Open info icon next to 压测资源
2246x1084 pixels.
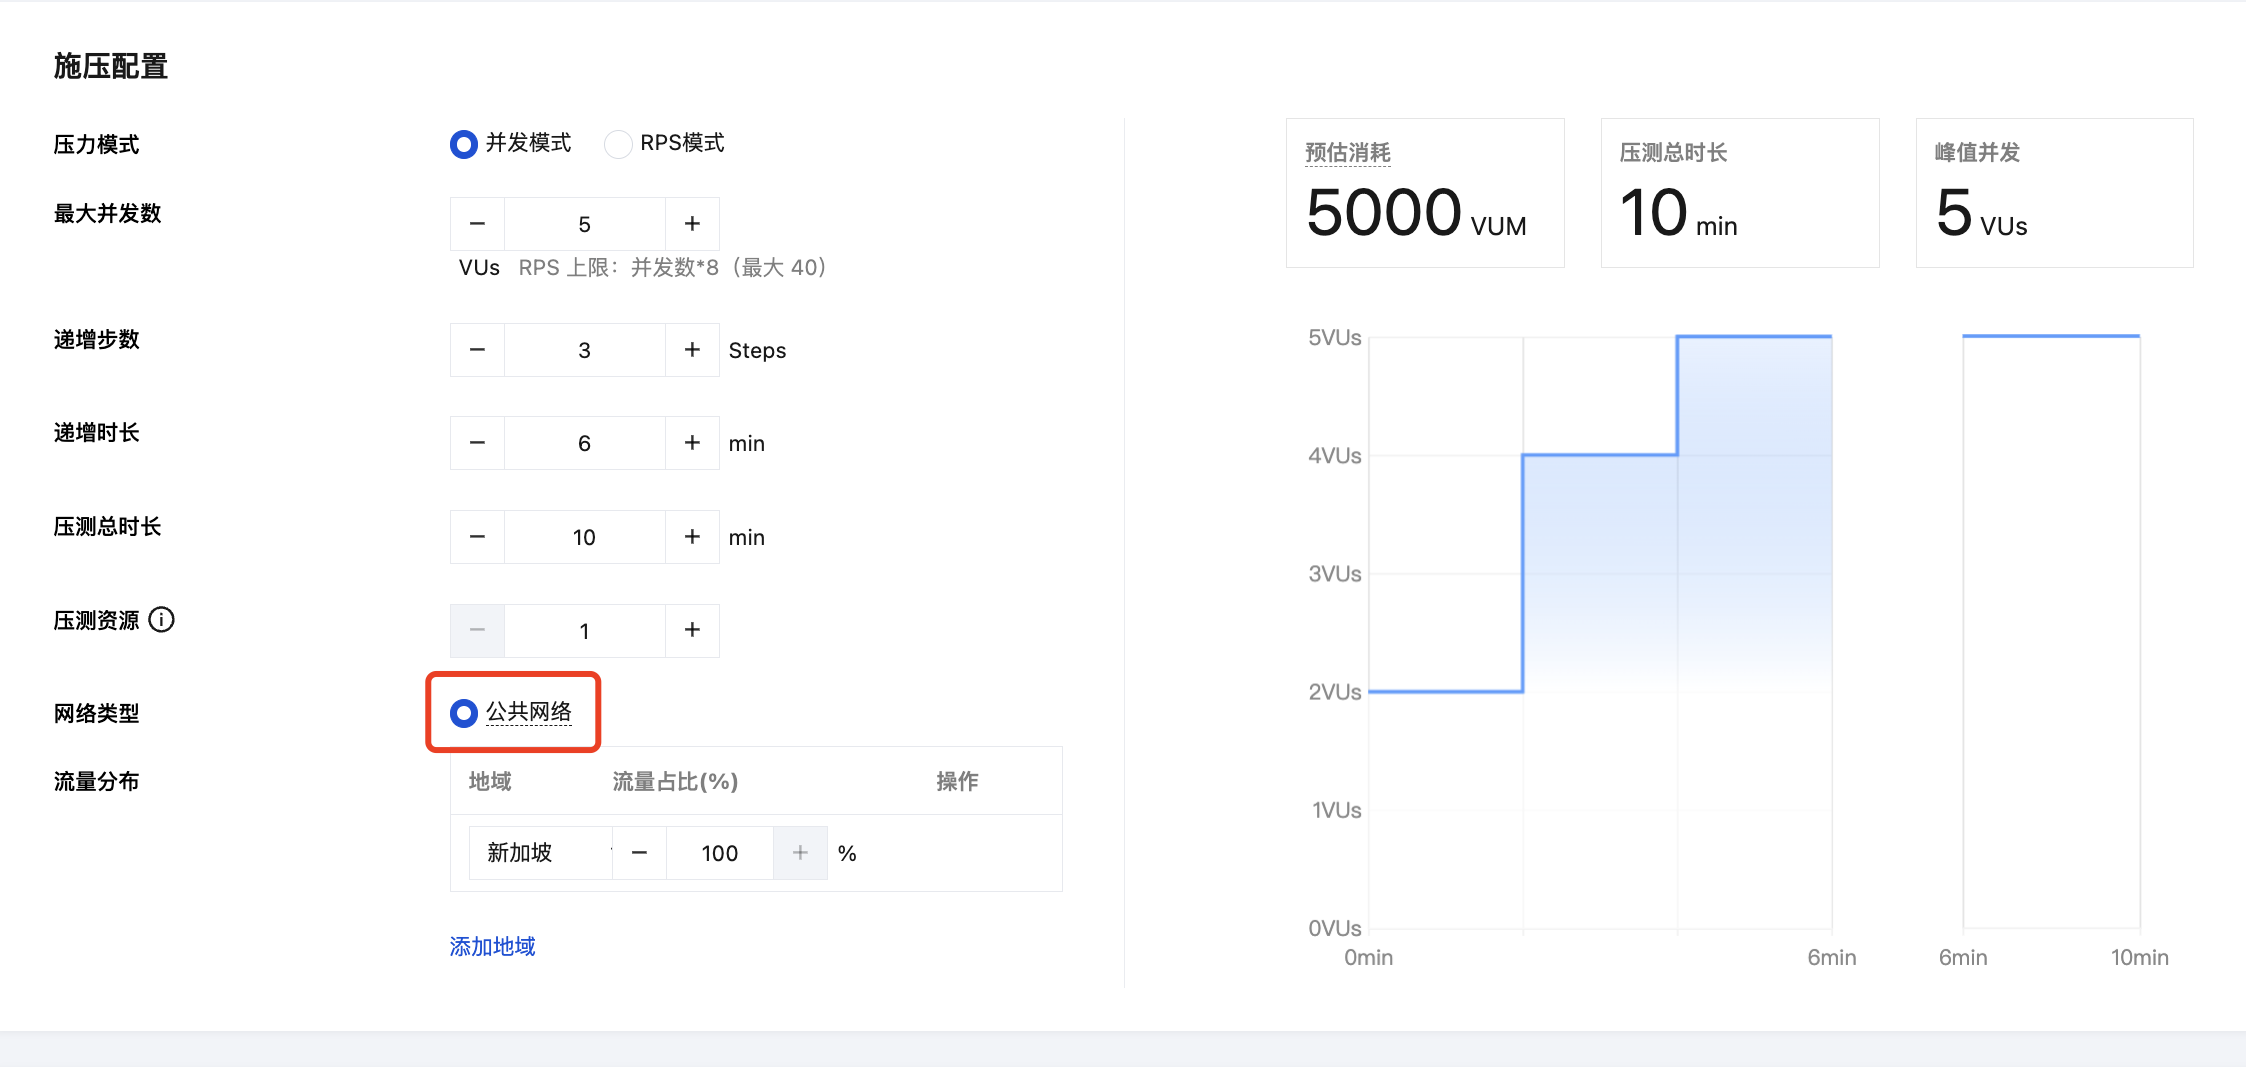click(x=161, y=620)
